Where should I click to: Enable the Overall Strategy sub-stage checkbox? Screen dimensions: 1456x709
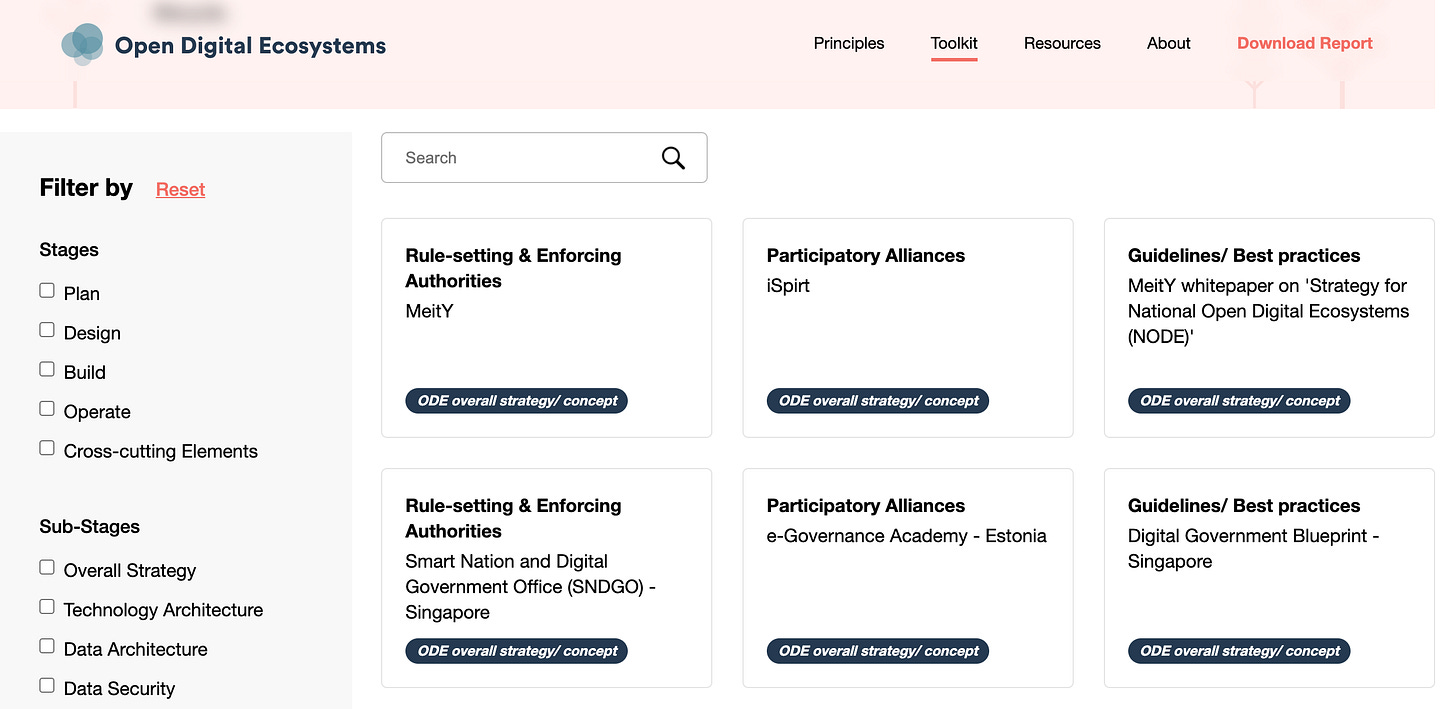click(47, 568)
